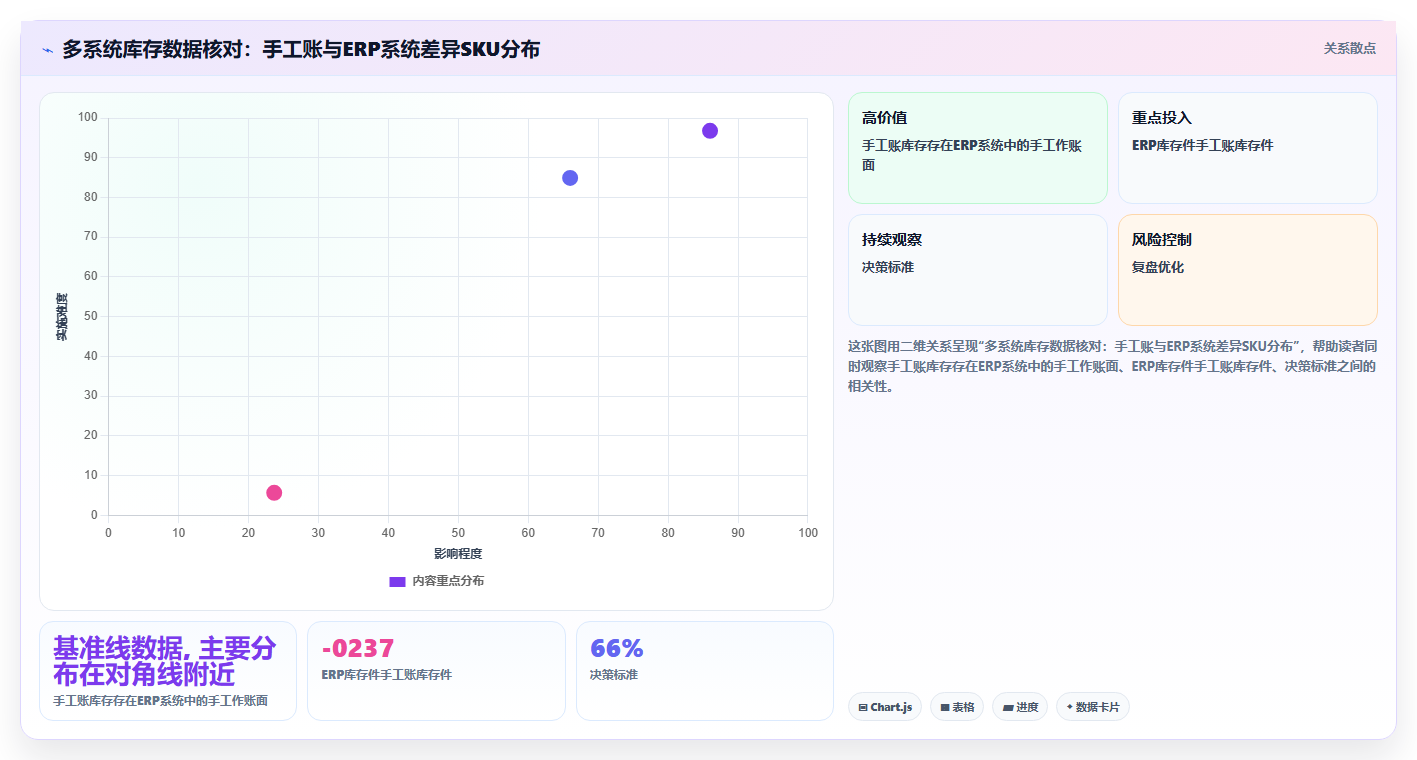Click the bar icon in 进度 chip
This screenshot has height=760, width=1417.
coord(1008,707)
